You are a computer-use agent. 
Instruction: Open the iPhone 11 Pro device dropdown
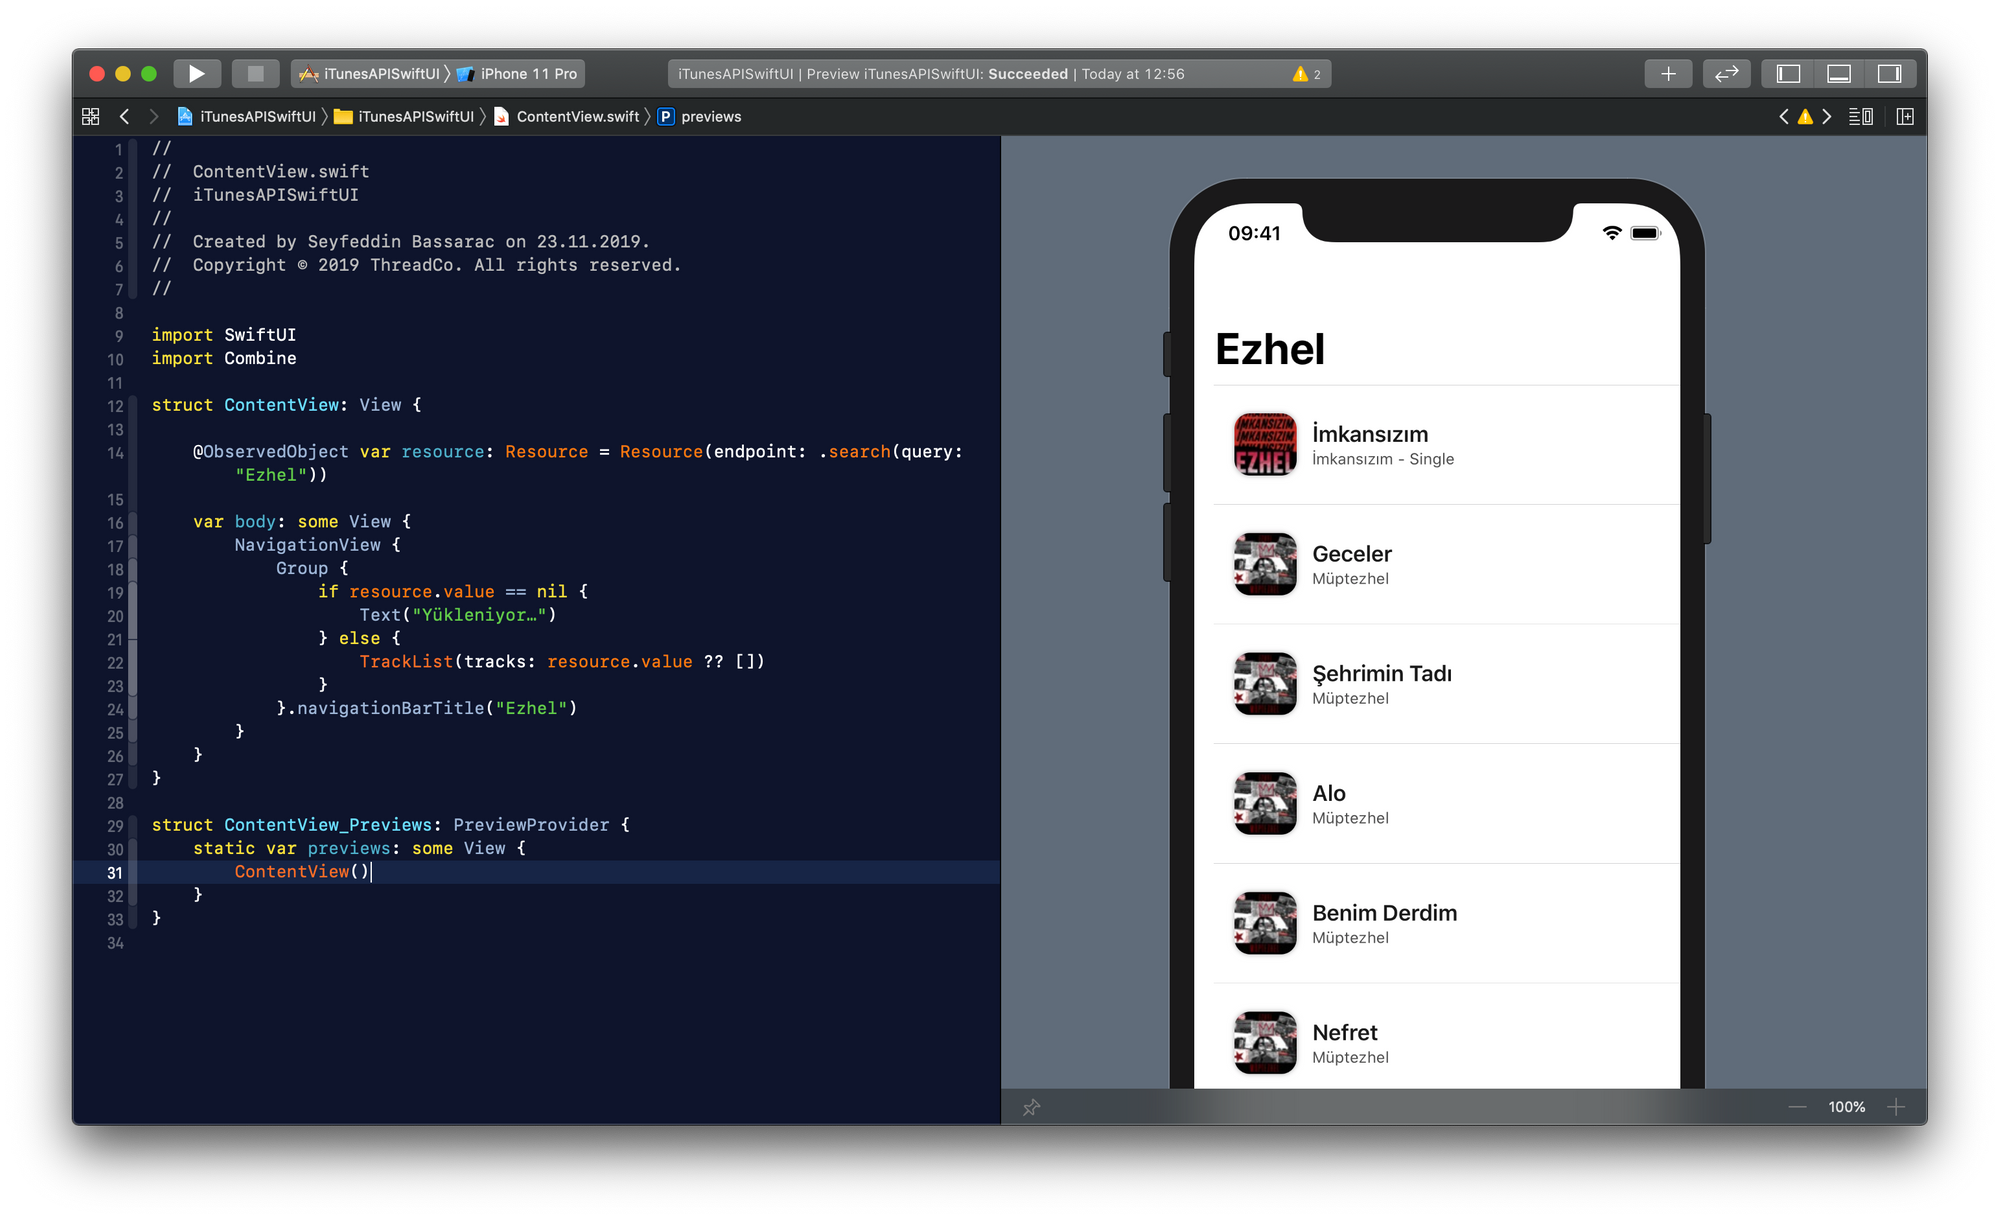(x=527, y=74)
